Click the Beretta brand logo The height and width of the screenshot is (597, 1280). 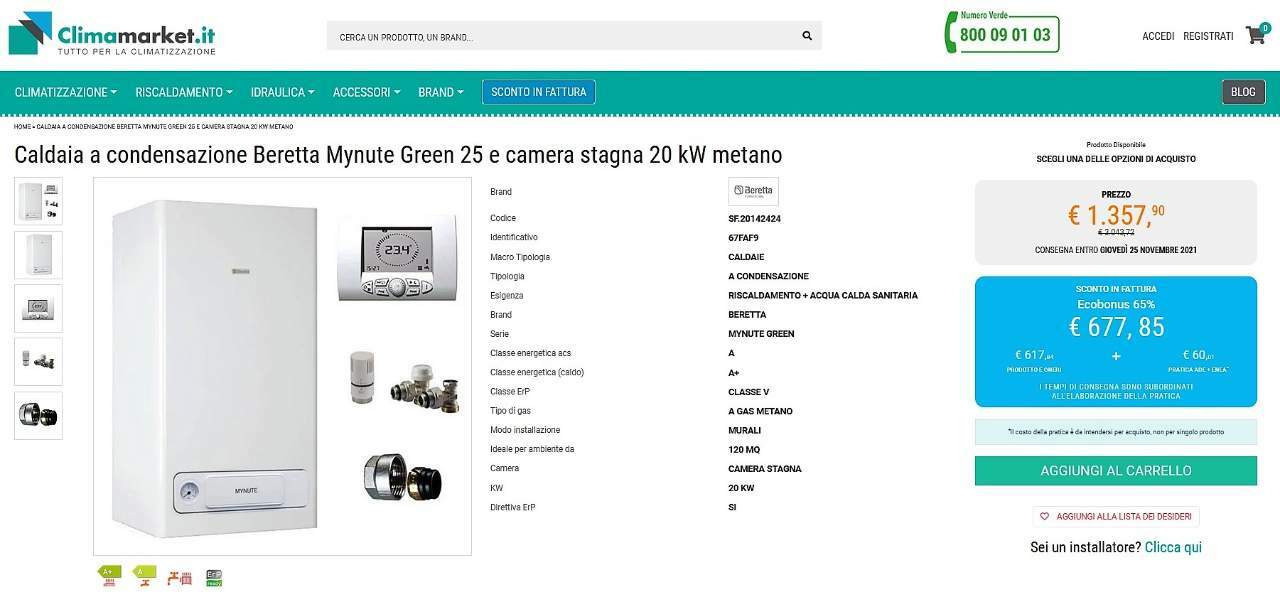tap(753, 191)
